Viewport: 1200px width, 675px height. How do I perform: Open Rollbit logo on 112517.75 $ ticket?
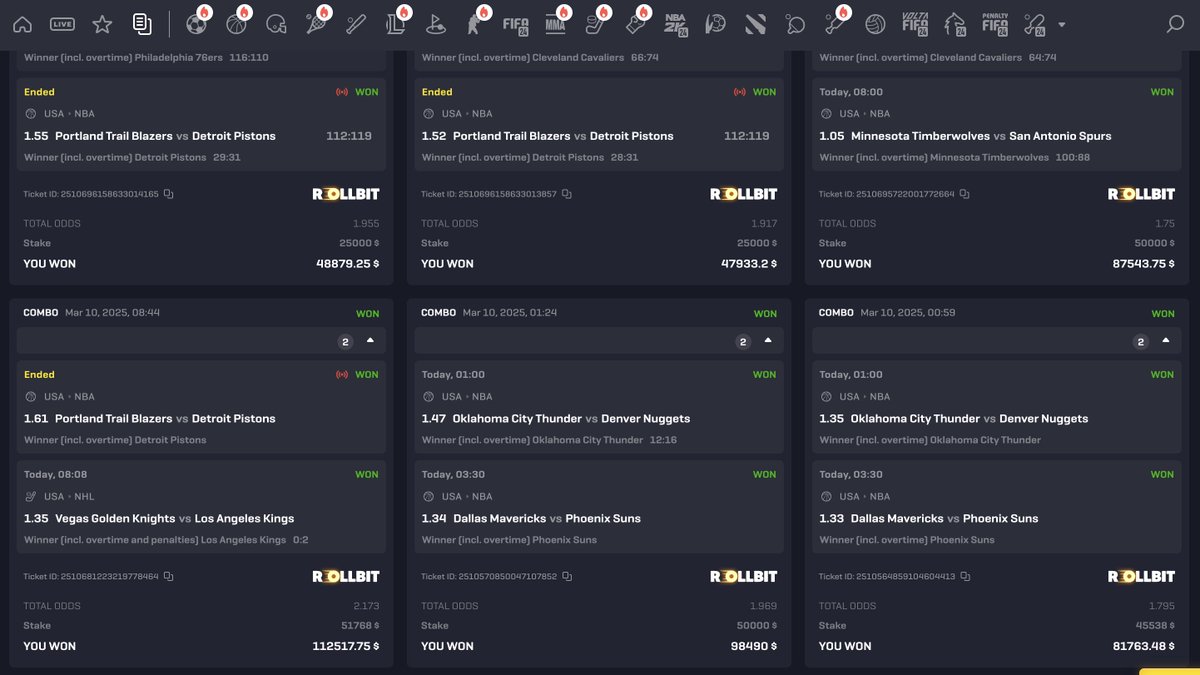pos(346,577)
